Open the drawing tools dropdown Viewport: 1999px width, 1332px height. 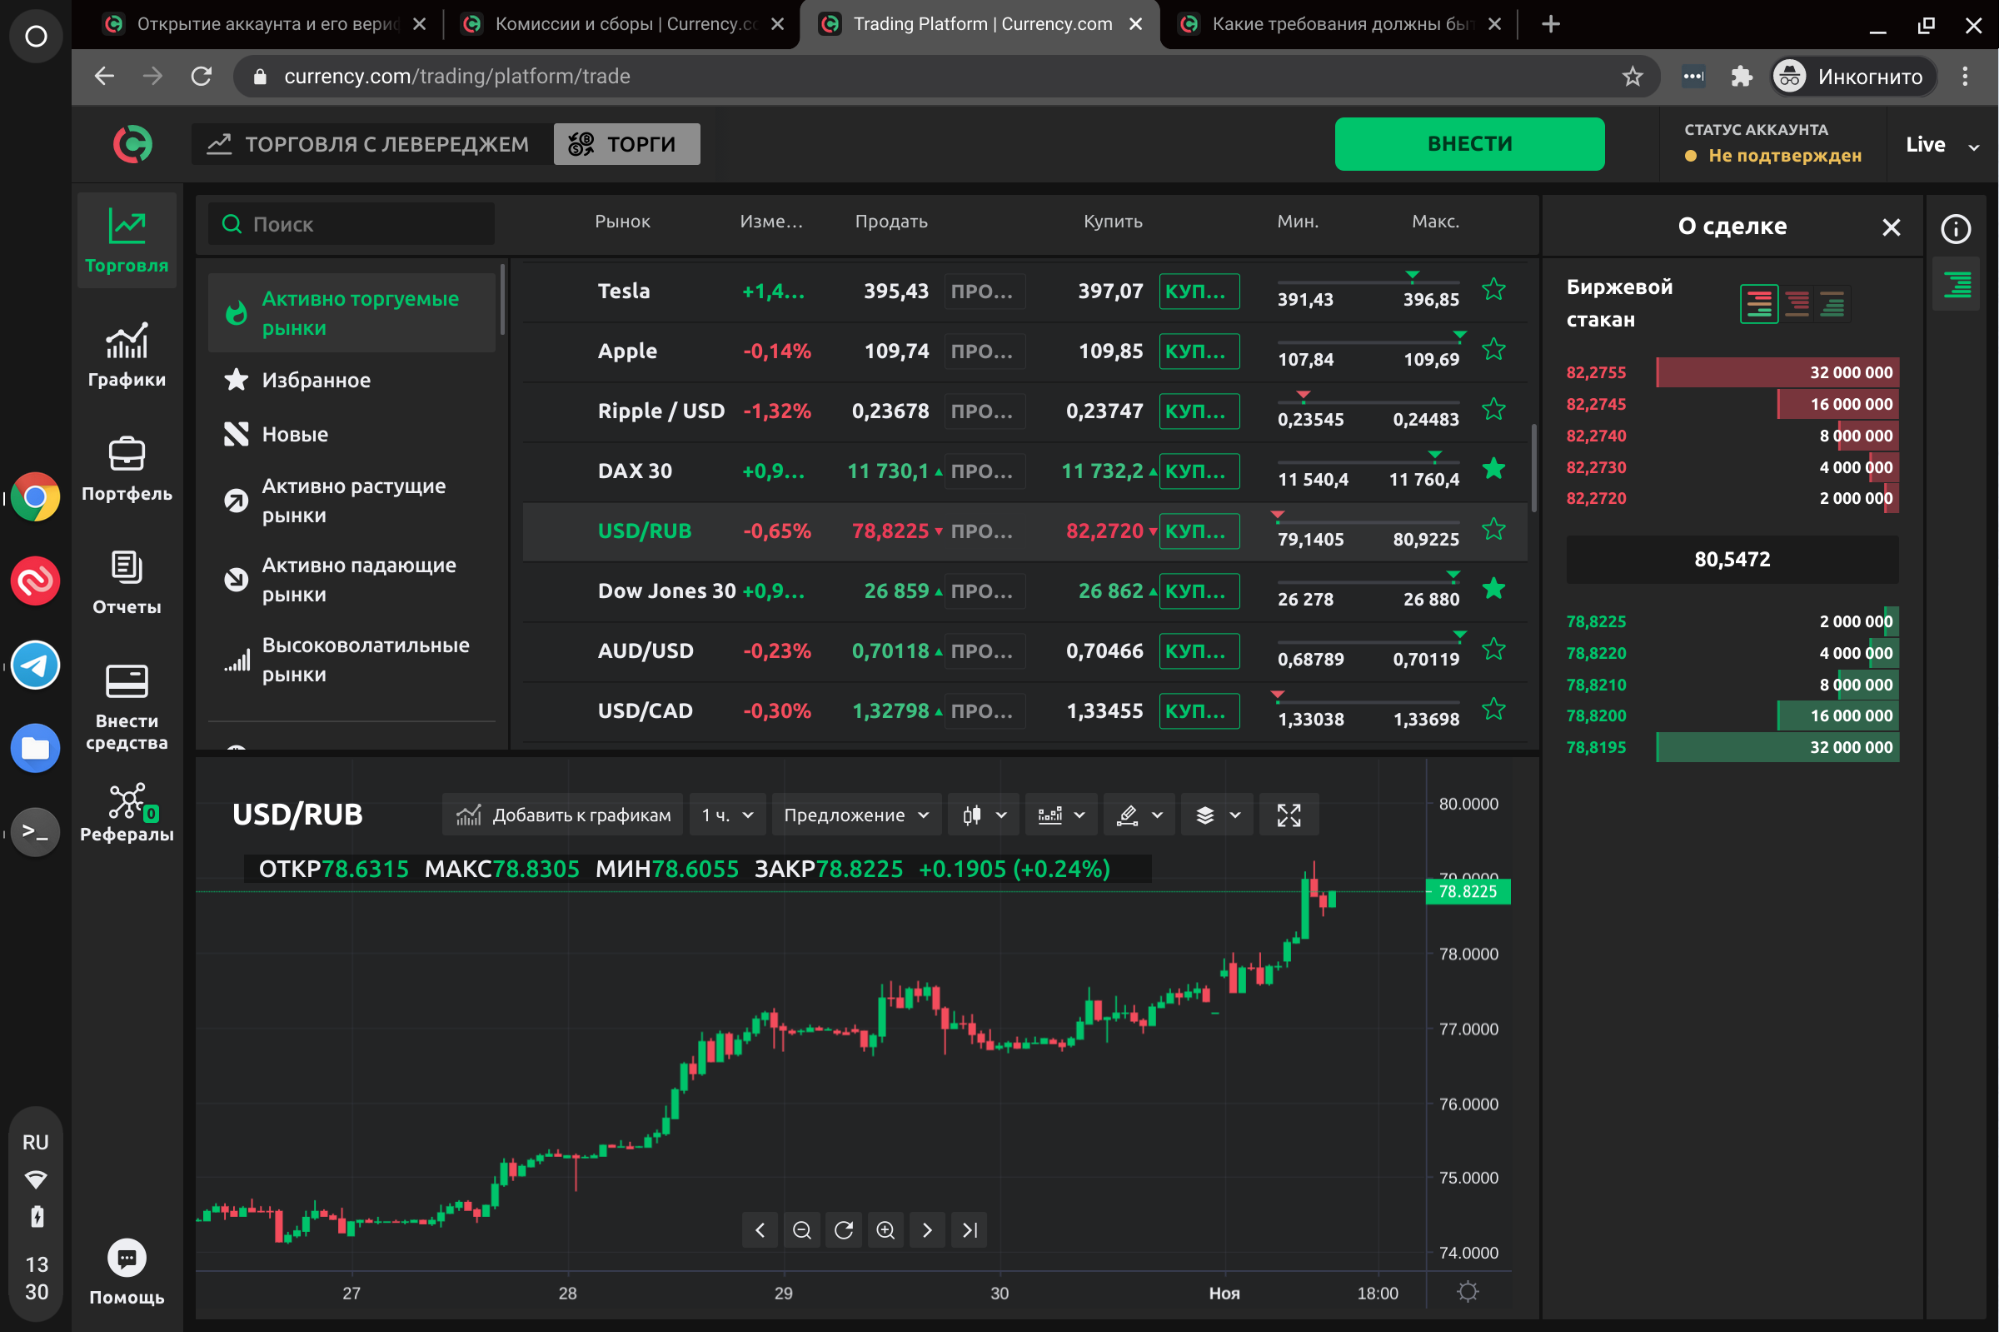(1140, 815)
